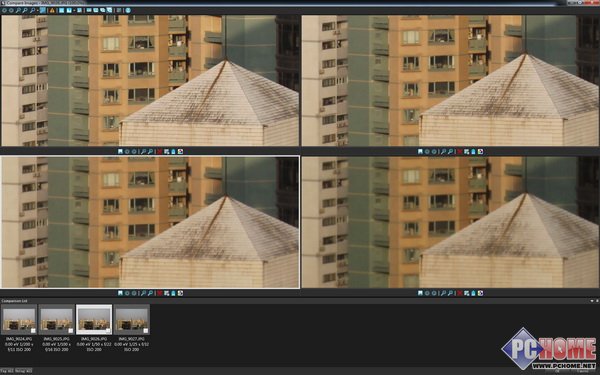600x375 pixels.
Task: Click the highlighted blue view button in the top toolbar
Action: 42,10
